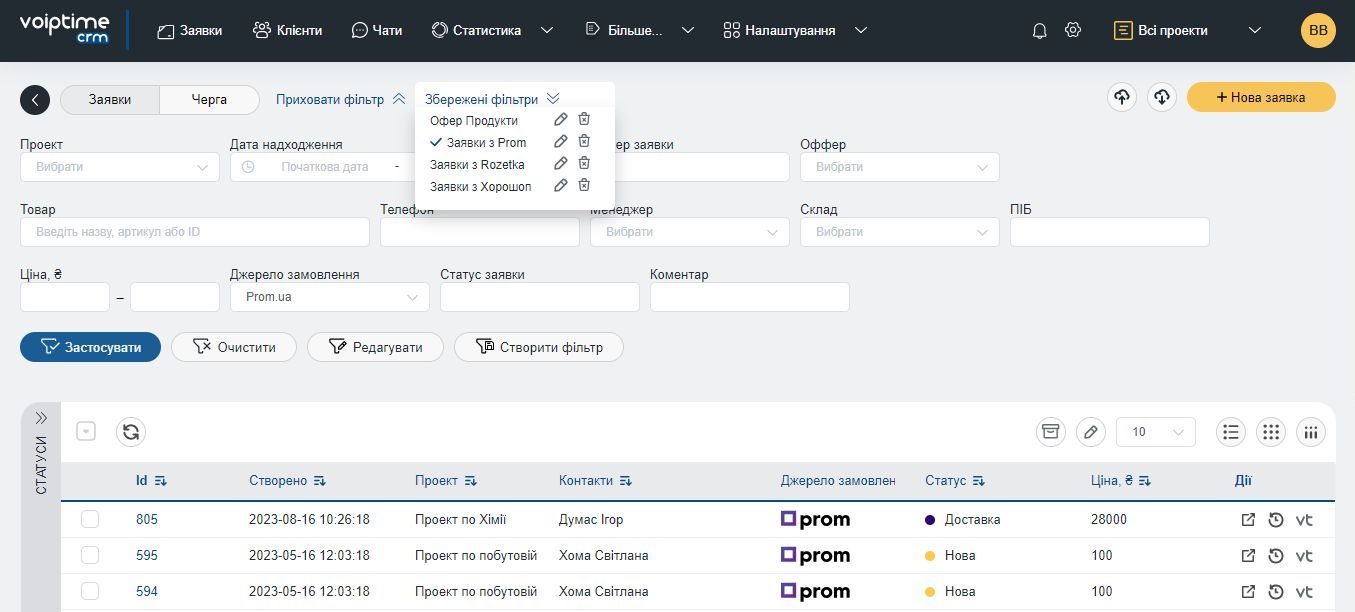The width and height of the screenshot is (1355, 612).
Task: Open the Склад filter dropdown
Action: (900, 232)
